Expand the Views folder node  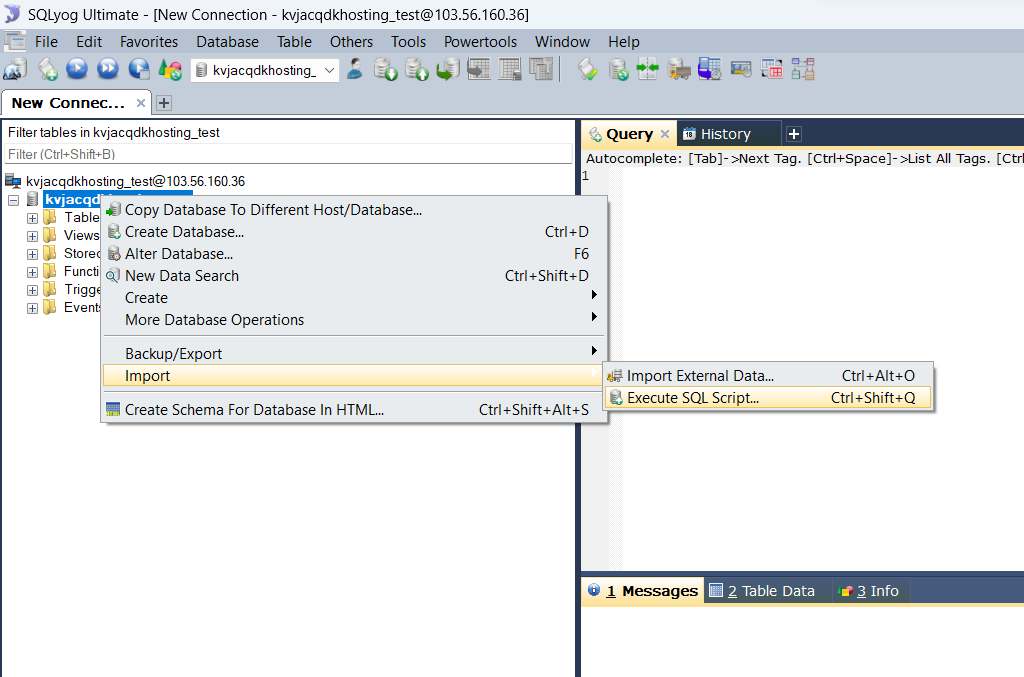(32, 236)
